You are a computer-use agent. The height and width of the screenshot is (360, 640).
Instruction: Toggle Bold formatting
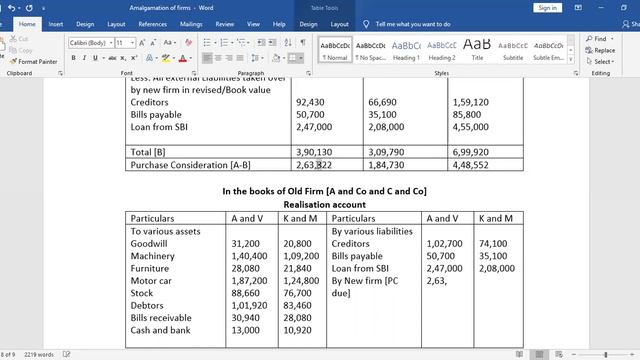(73, 58)
